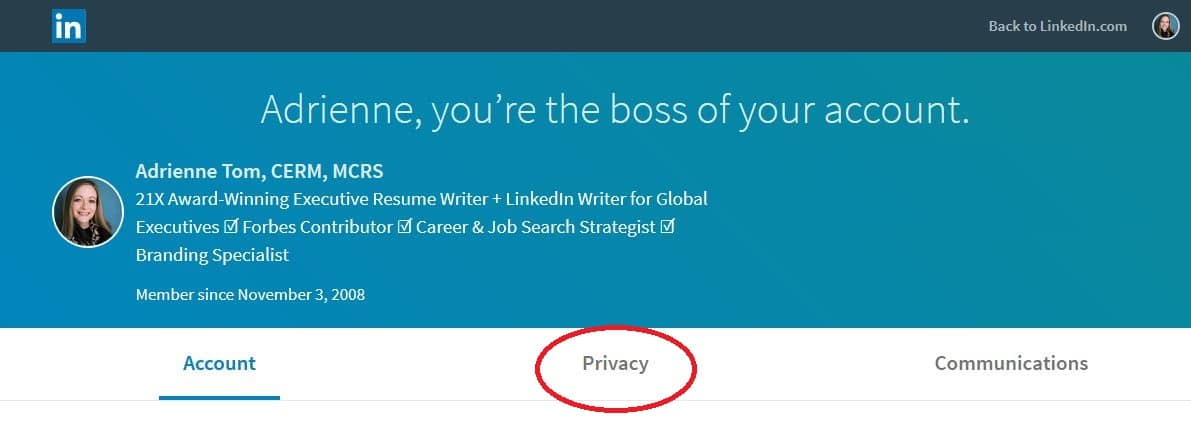Click the blue underline beneath Account

point(219,398)
